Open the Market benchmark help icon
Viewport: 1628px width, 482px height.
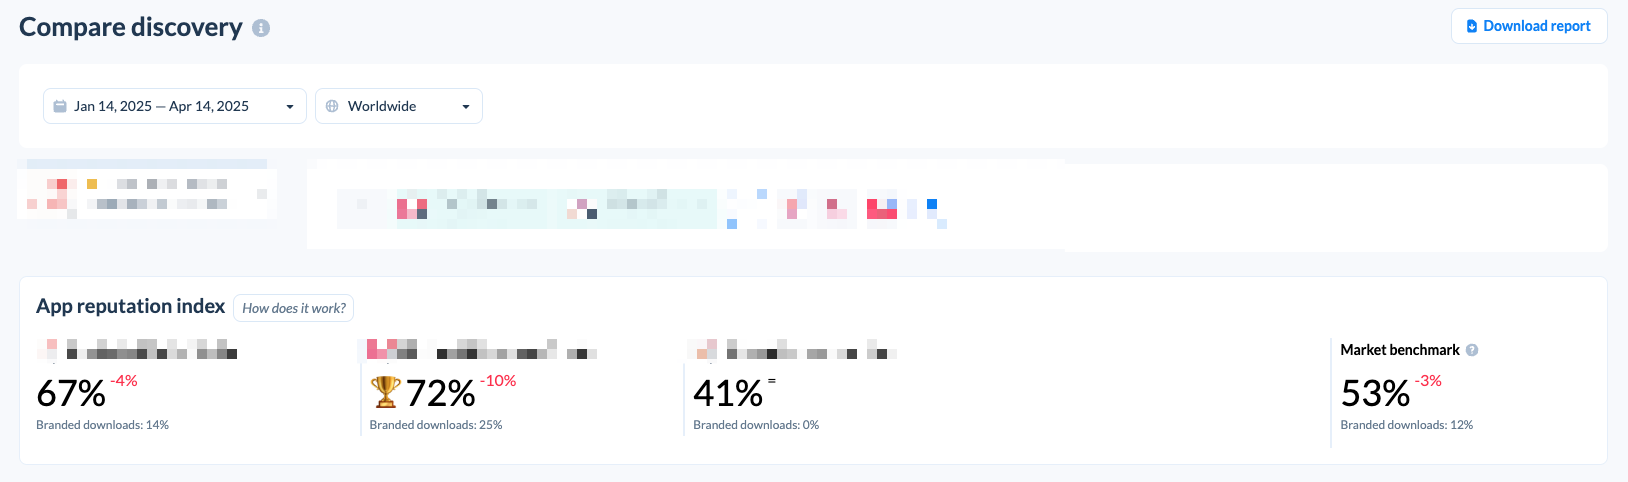pyautogui.click(x=1472, y=350)
